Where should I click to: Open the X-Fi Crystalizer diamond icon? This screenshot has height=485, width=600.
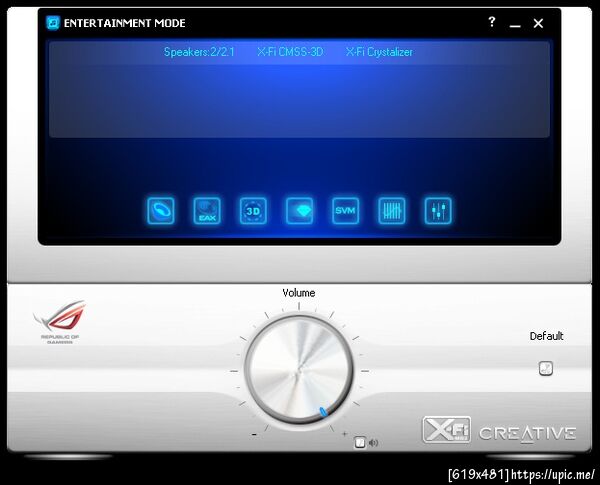coord(300,211)
